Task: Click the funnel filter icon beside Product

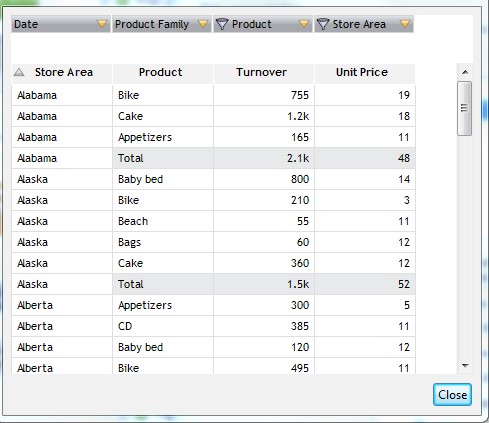Action: [x=222, y=24]
